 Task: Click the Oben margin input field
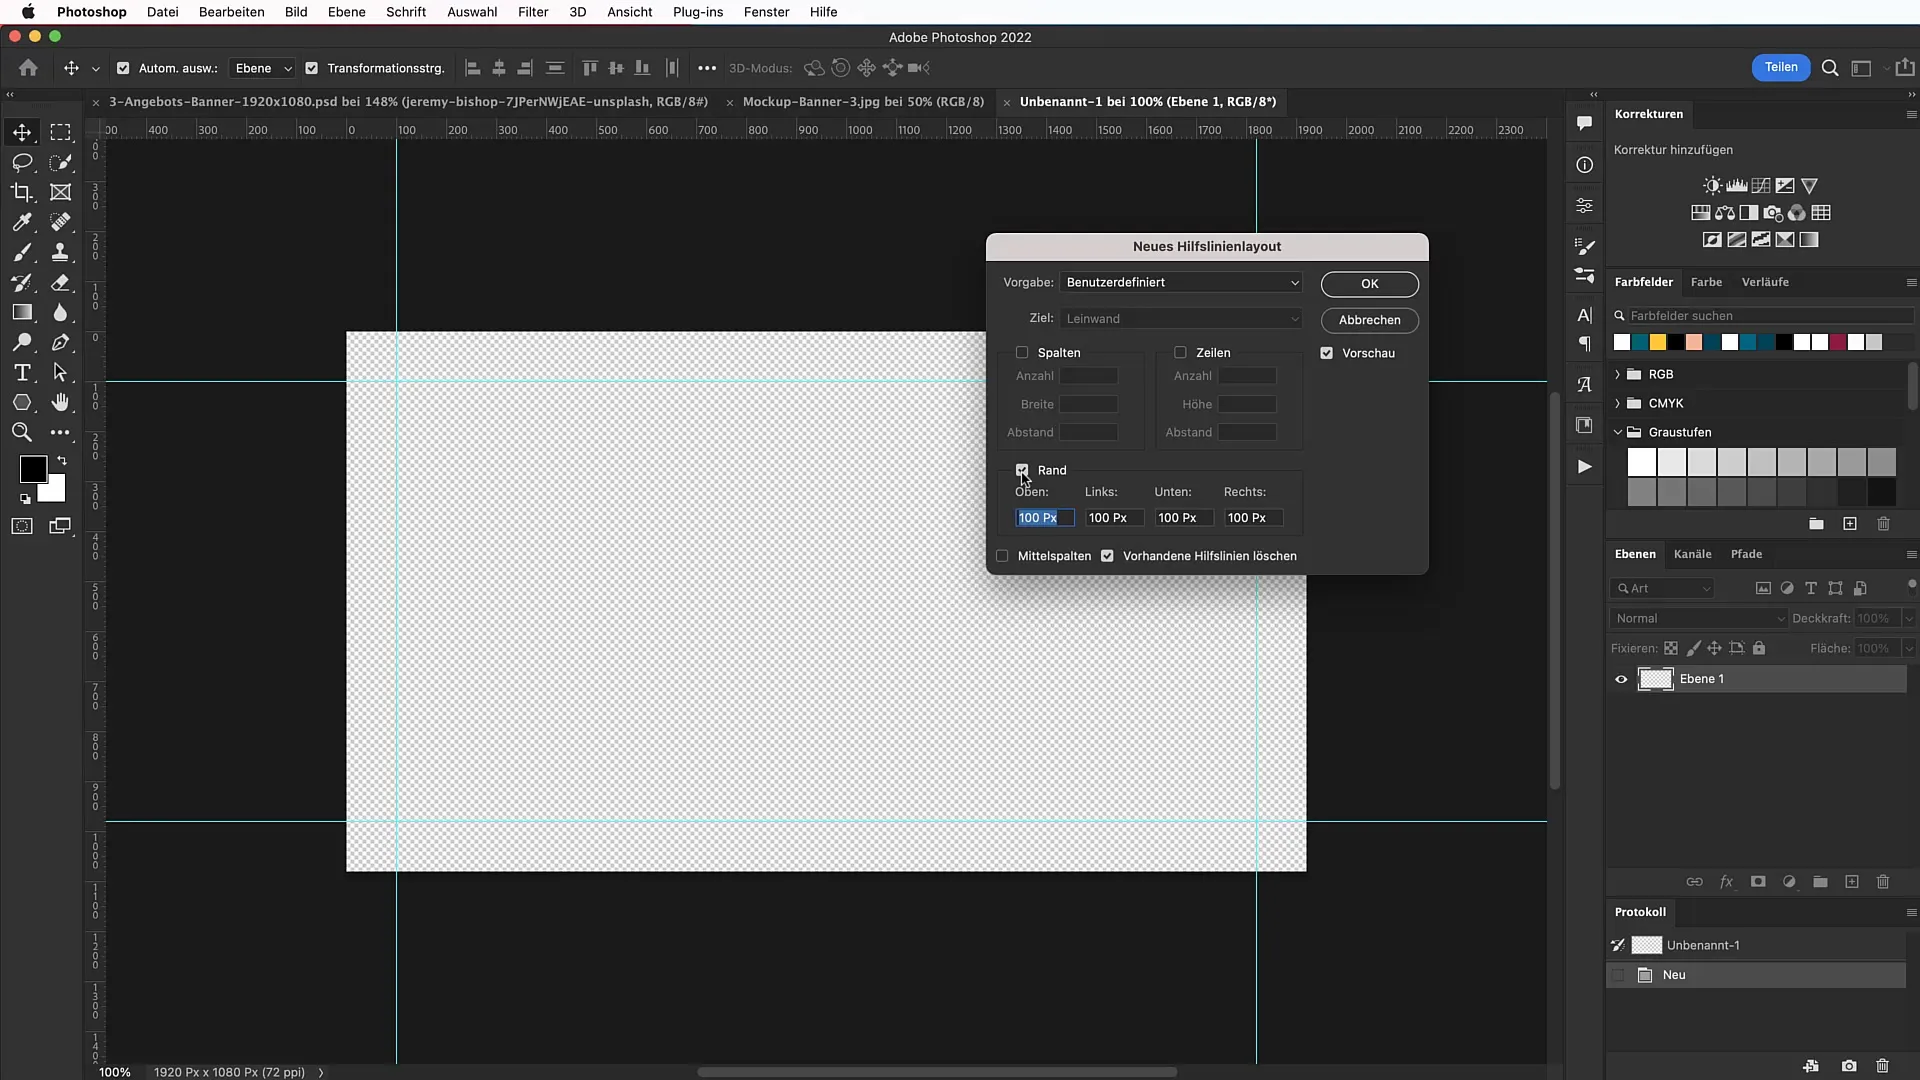tap(1044, 518)
